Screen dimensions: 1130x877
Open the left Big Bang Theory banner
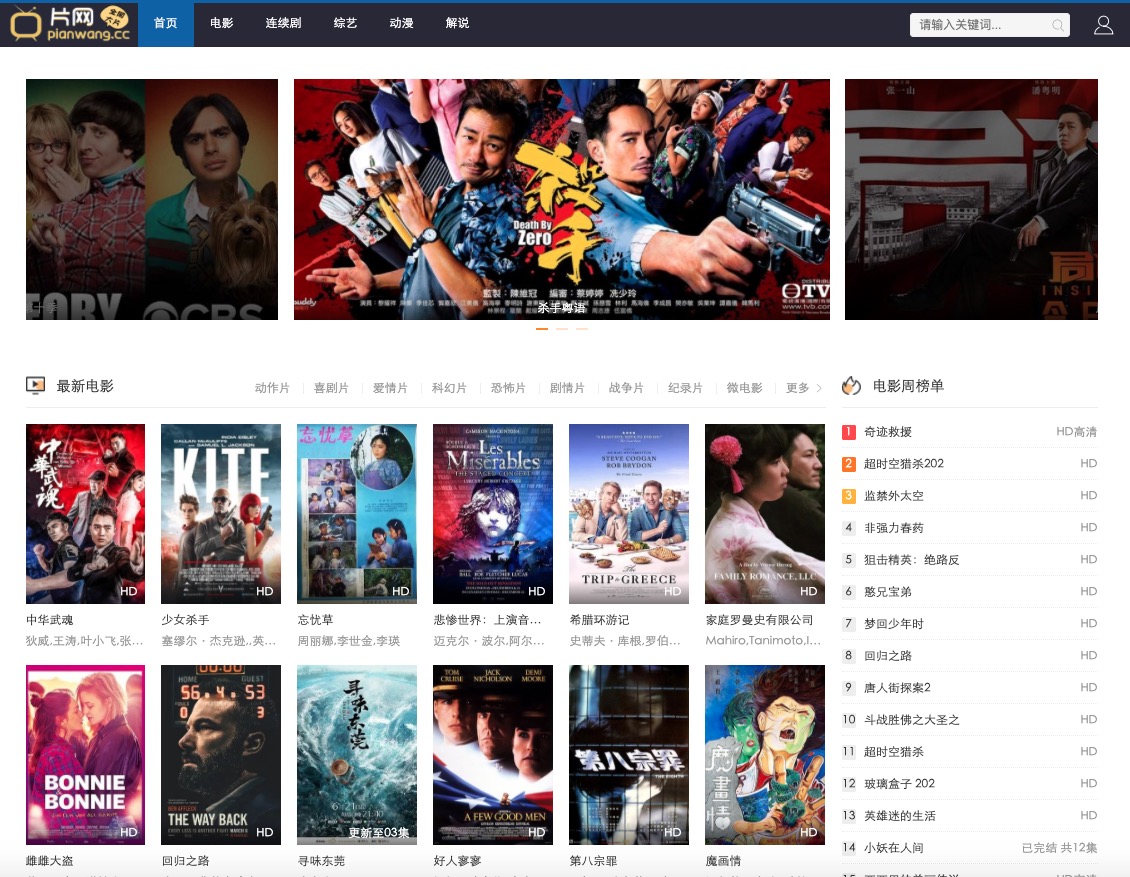(152, 200)
